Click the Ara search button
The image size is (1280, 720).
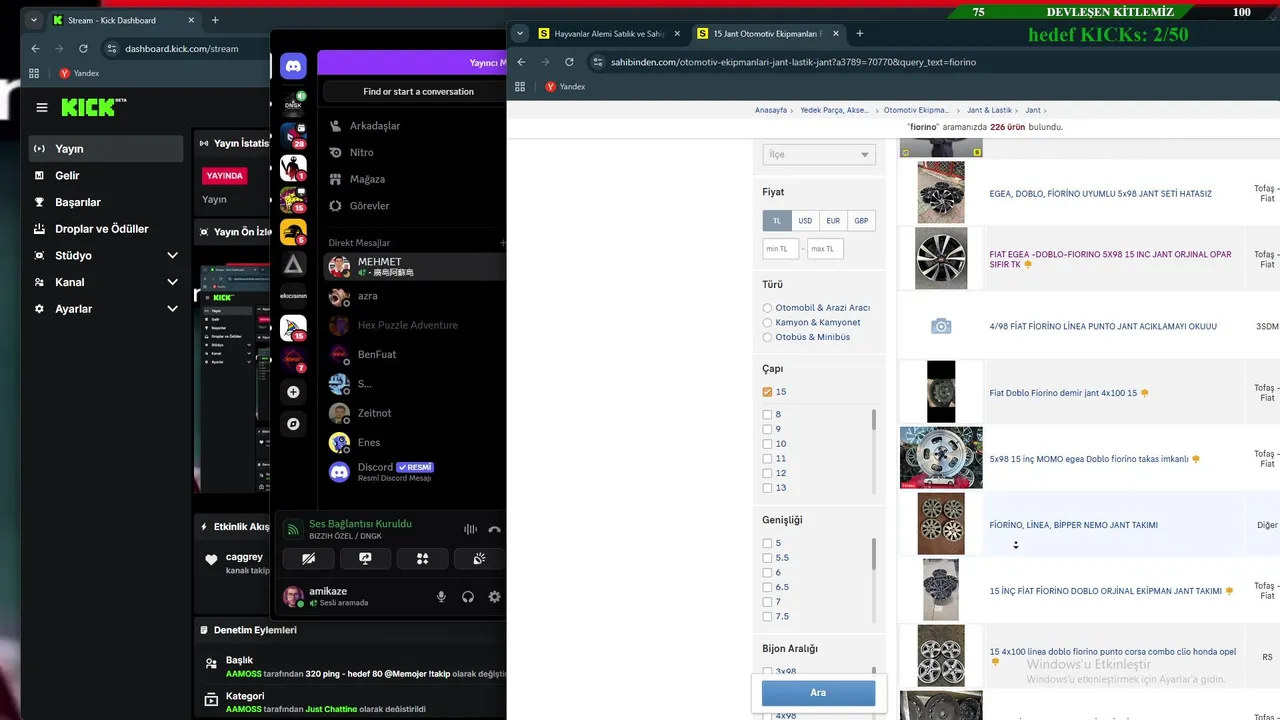click(x=818, y=693)
